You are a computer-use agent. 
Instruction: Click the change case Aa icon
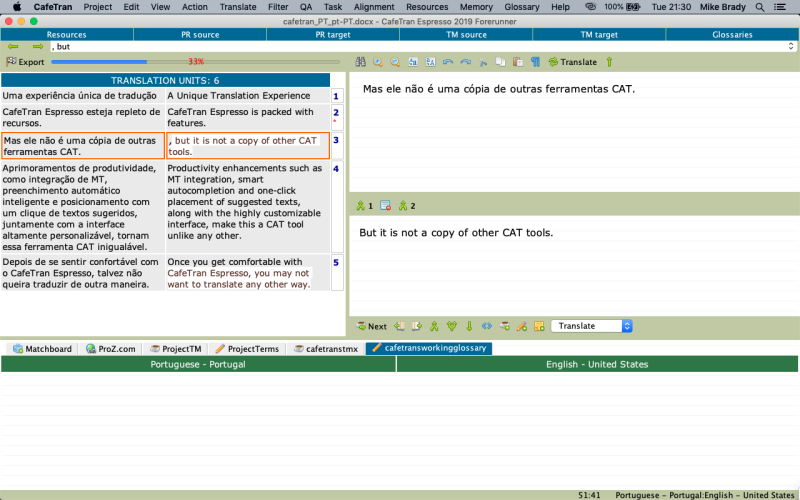click(413, 62)
